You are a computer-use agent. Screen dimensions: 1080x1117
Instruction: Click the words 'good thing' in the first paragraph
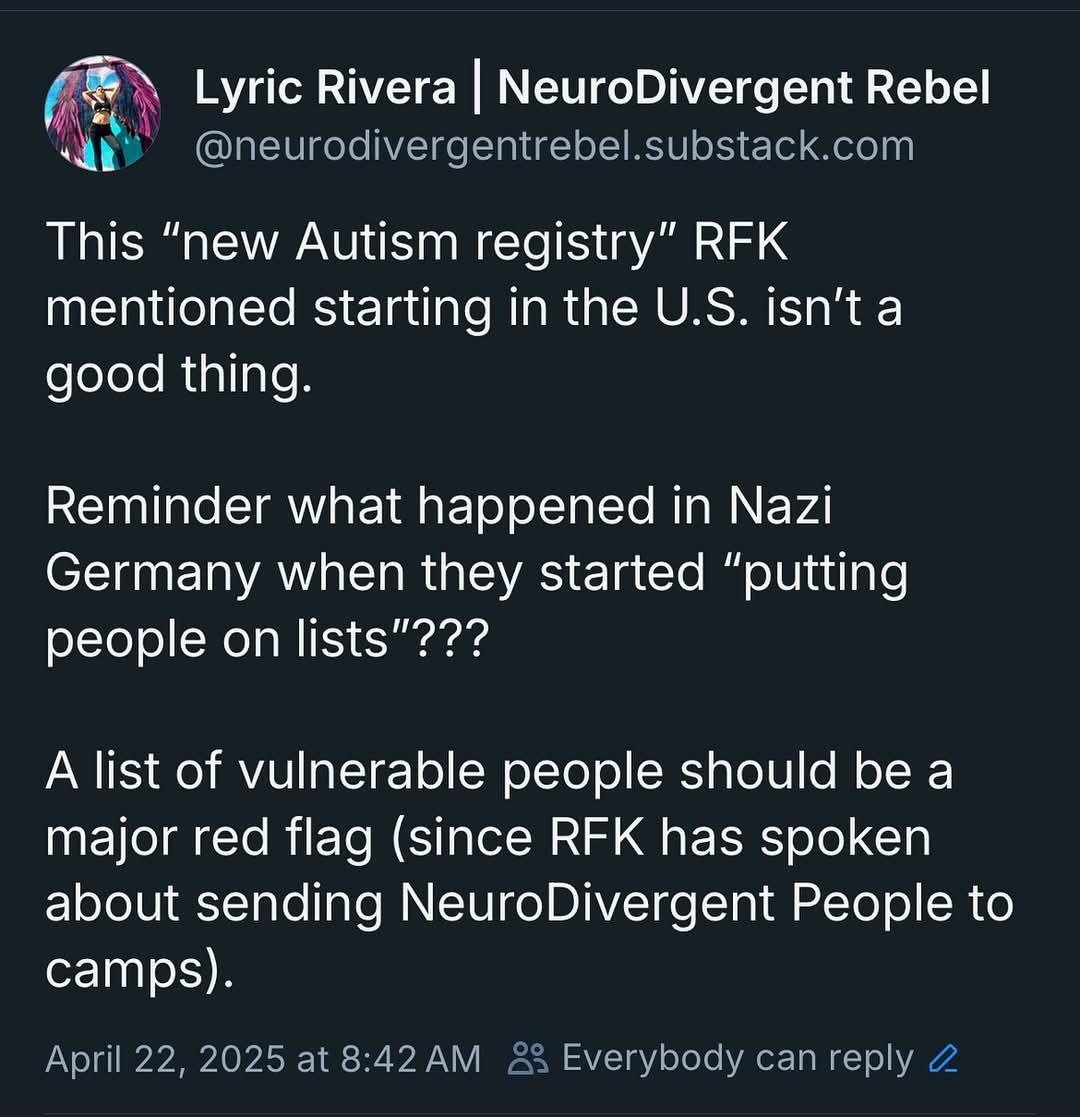[178, 375]
